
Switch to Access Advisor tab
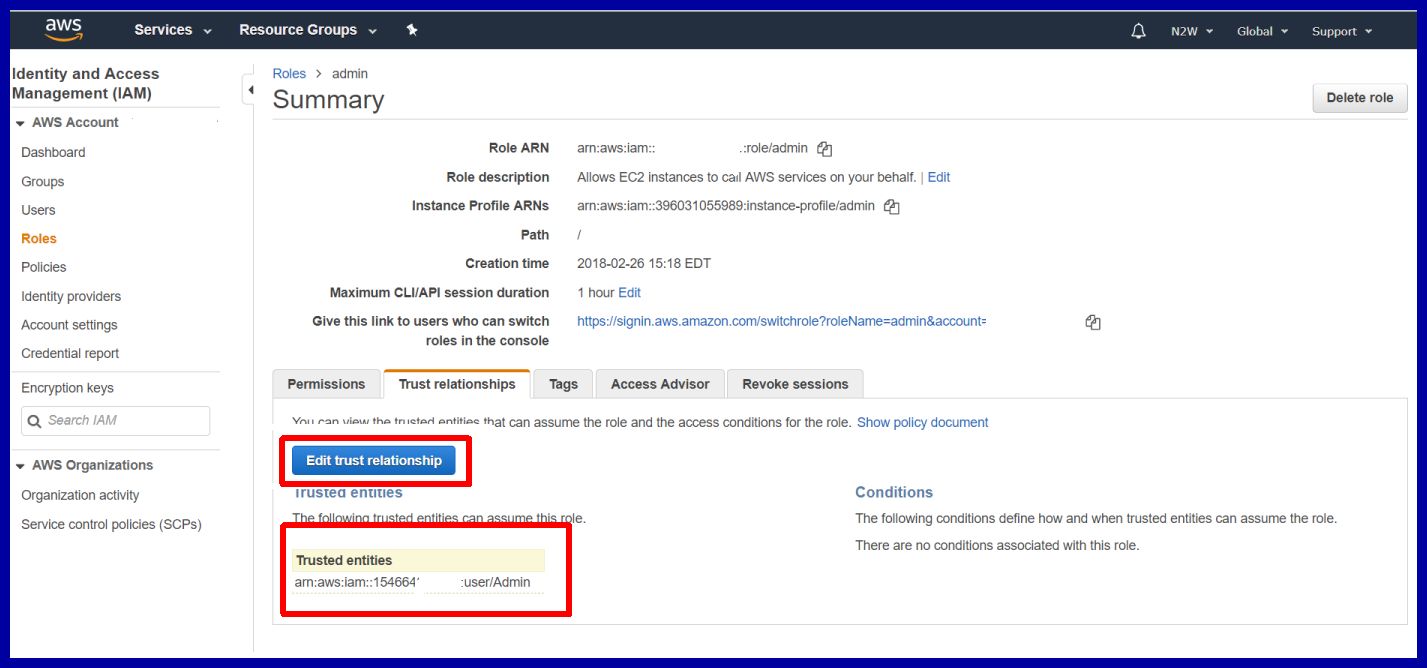[x=660, y=384]
